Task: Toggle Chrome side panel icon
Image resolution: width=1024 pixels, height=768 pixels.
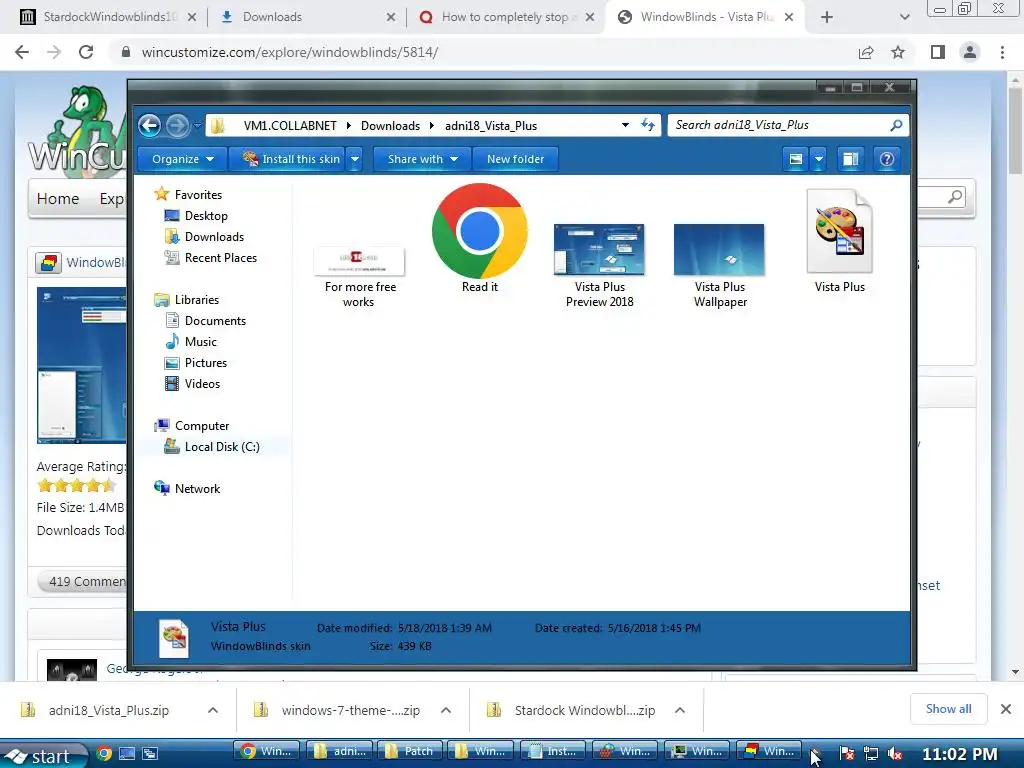Action: [938, 52]
